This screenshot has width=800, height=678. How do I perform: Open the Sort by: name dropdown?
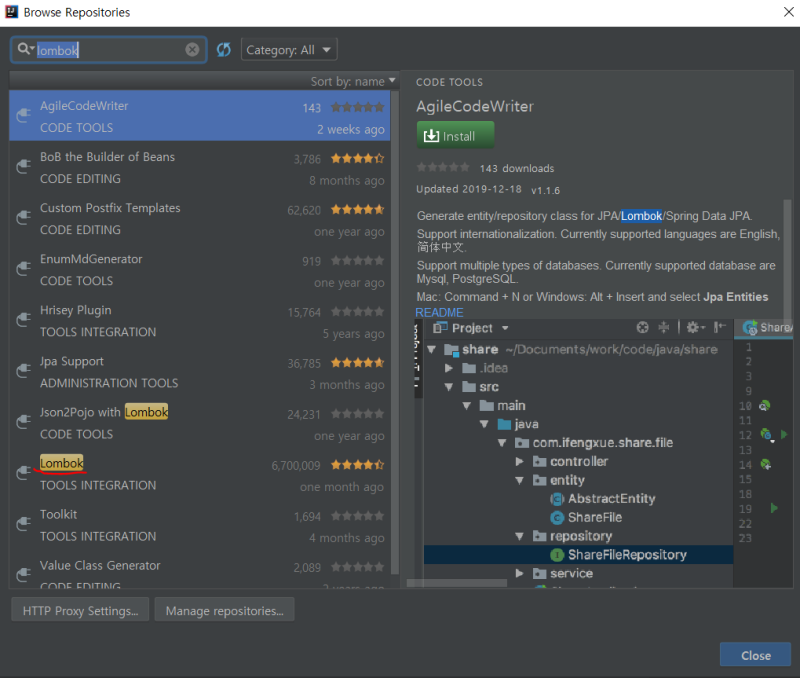click(353, 81)
